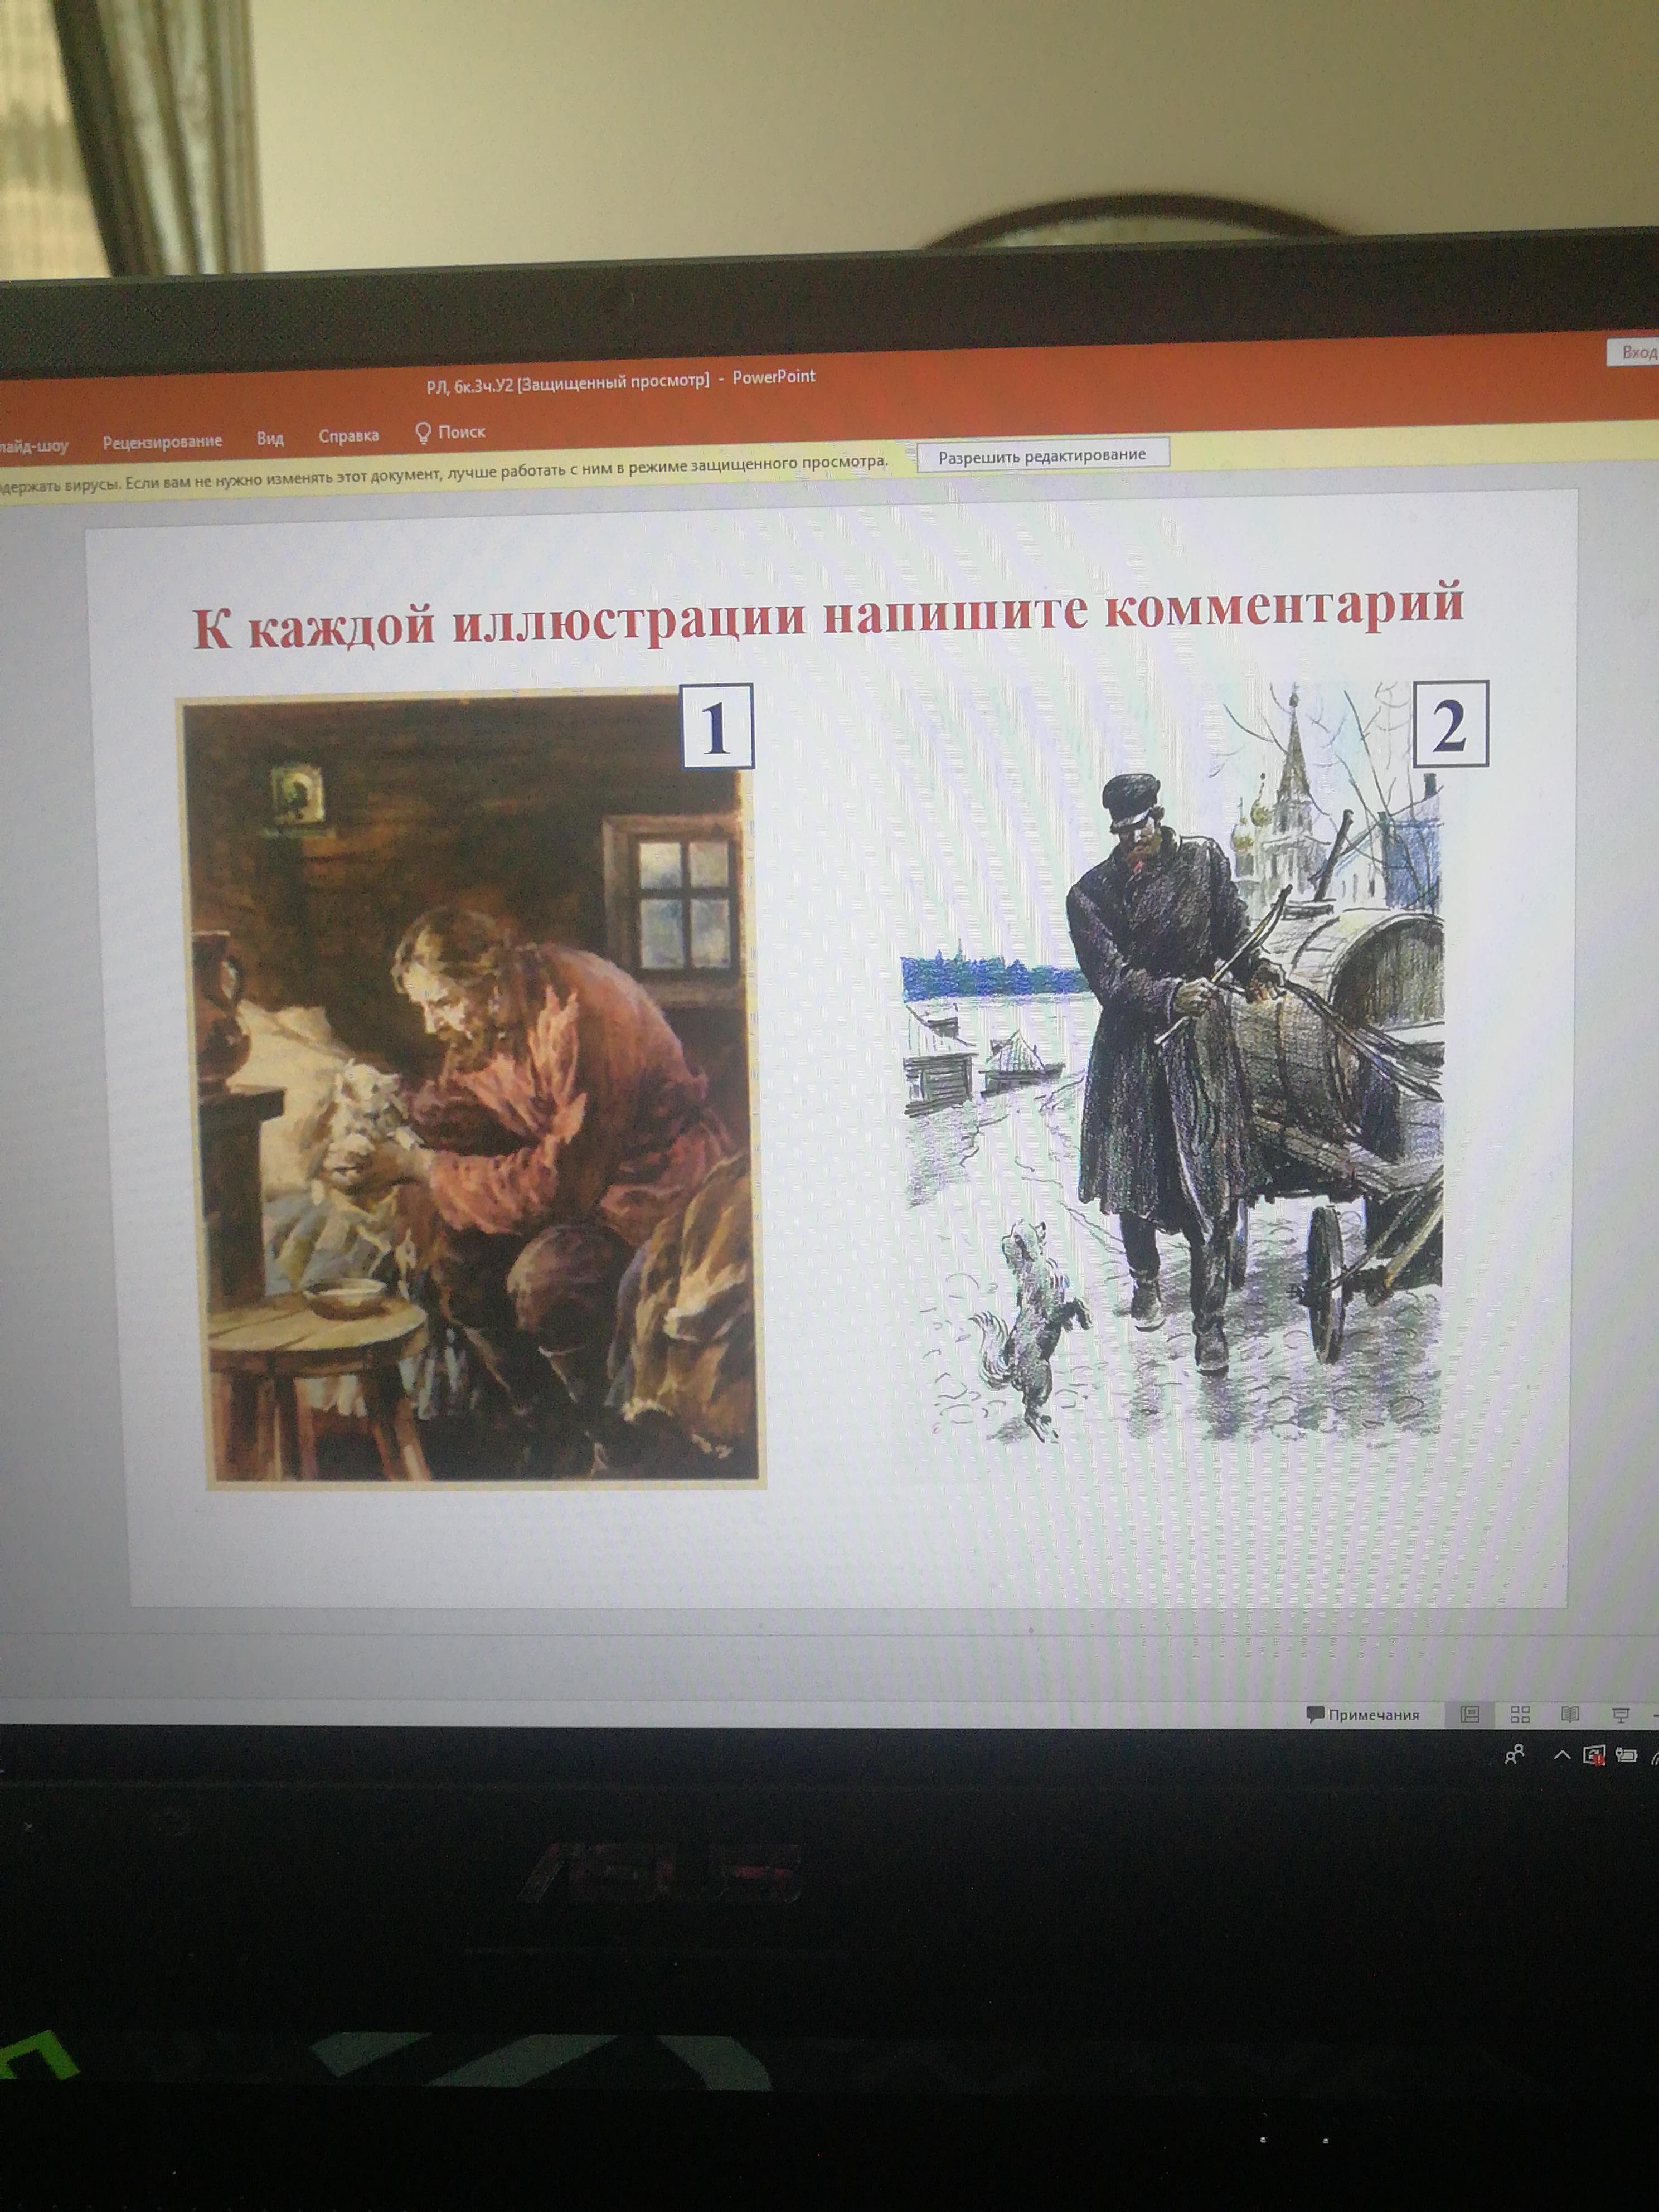Open the Справка ribbon tab

pos(349,436)
